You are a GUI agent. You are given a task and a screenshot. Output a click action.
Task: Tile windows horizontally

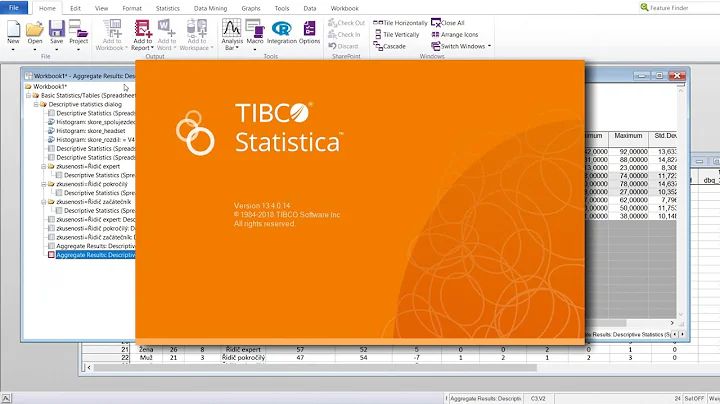(x=400, y=22)
